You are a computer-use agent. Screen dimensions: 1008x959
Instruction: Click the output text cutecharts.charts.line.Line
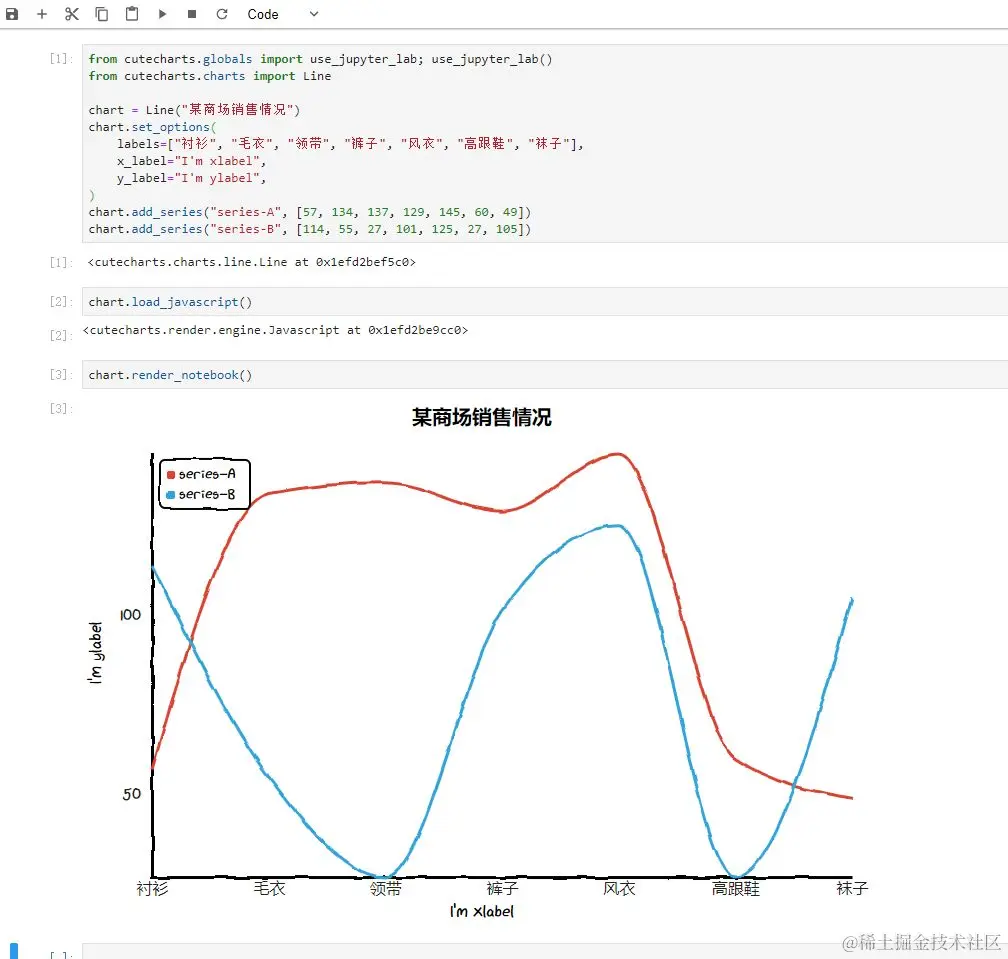(x=252, y=262)
